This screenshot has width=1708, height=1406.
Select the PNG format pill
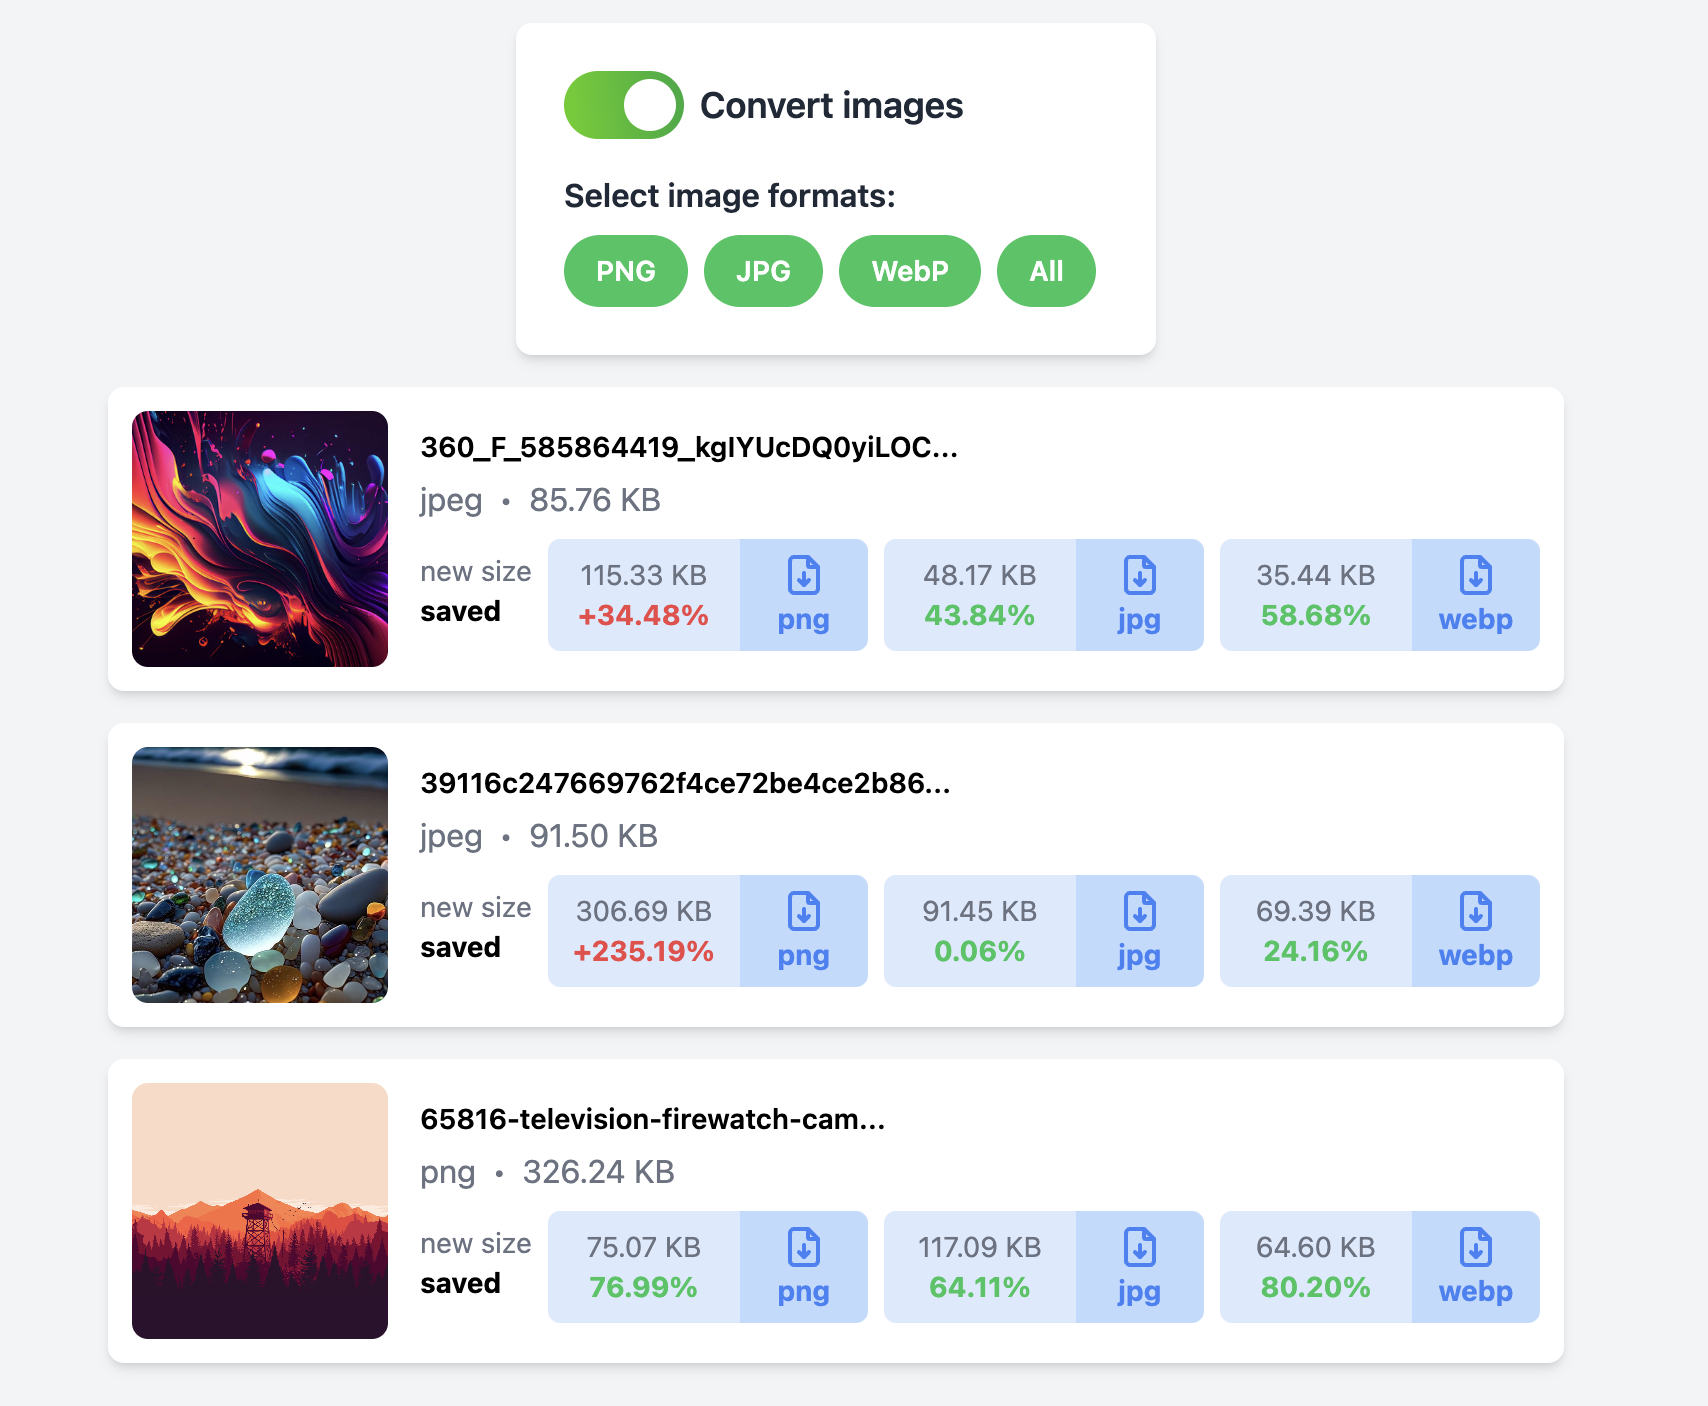(626, 271)
